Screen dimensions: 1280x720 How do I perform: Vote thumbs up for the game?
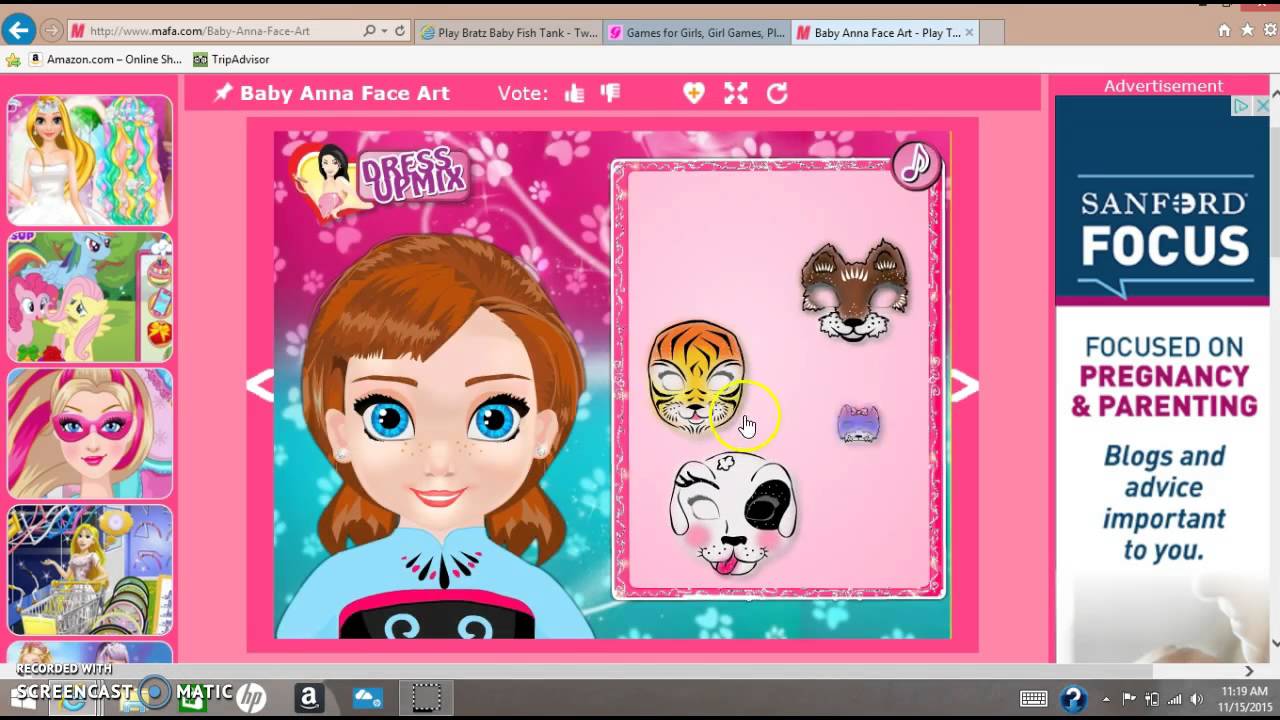pyautogui.click(x=574, y=93)
